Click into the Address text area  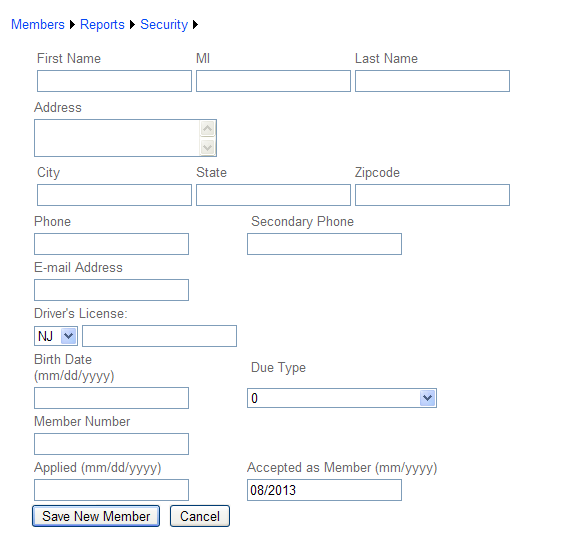click(x=117, y=138)
